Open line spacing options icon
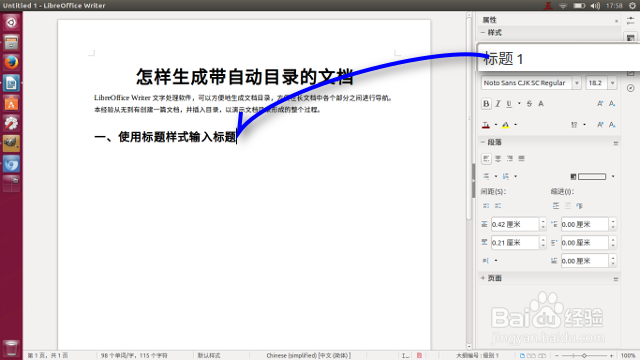This screenshot has width=640, height=360. tap(486, 260)
